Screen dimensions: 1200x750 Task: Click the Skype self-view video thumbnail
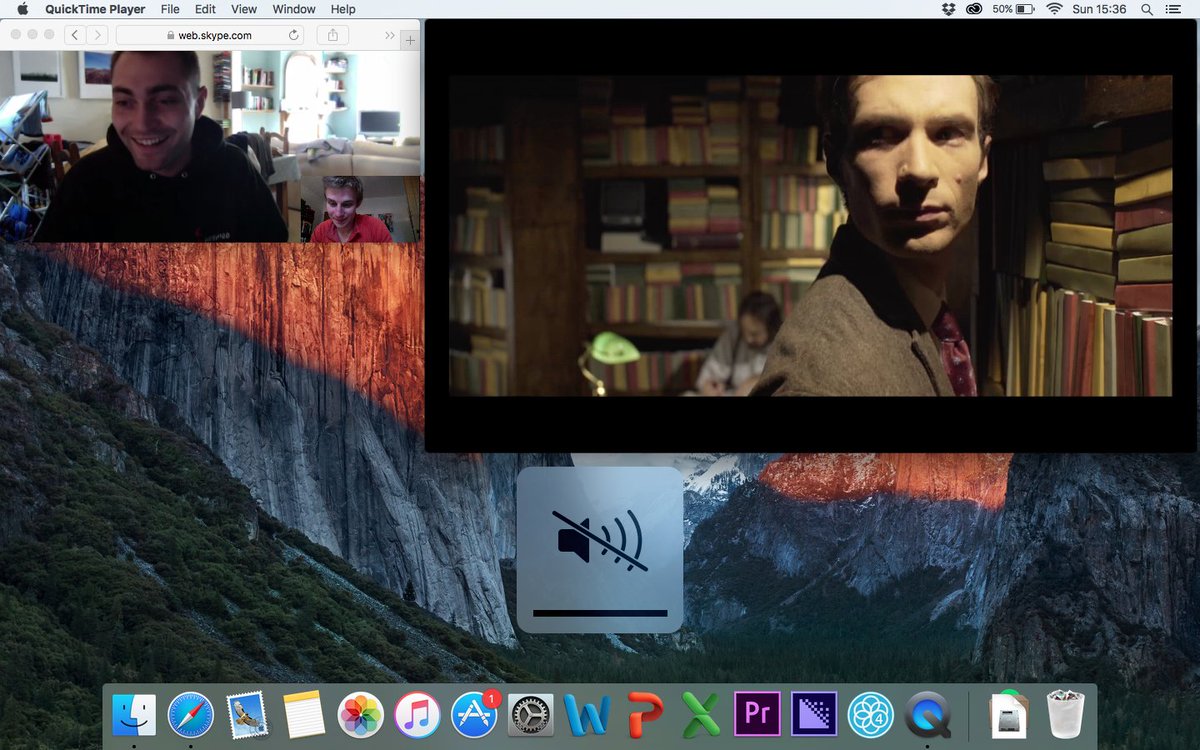(x=360, y=209)
